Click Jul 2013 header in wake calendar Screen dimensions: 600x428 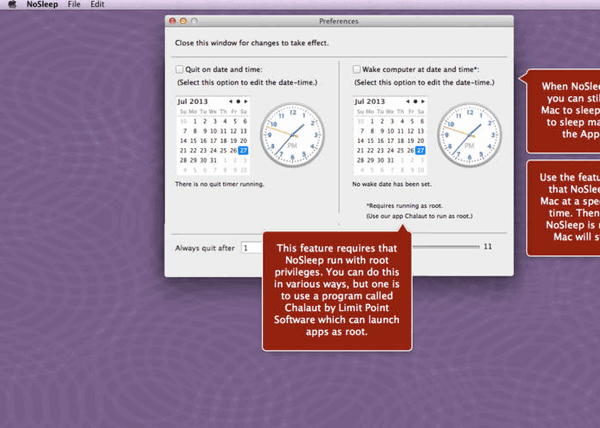point(370,101)
